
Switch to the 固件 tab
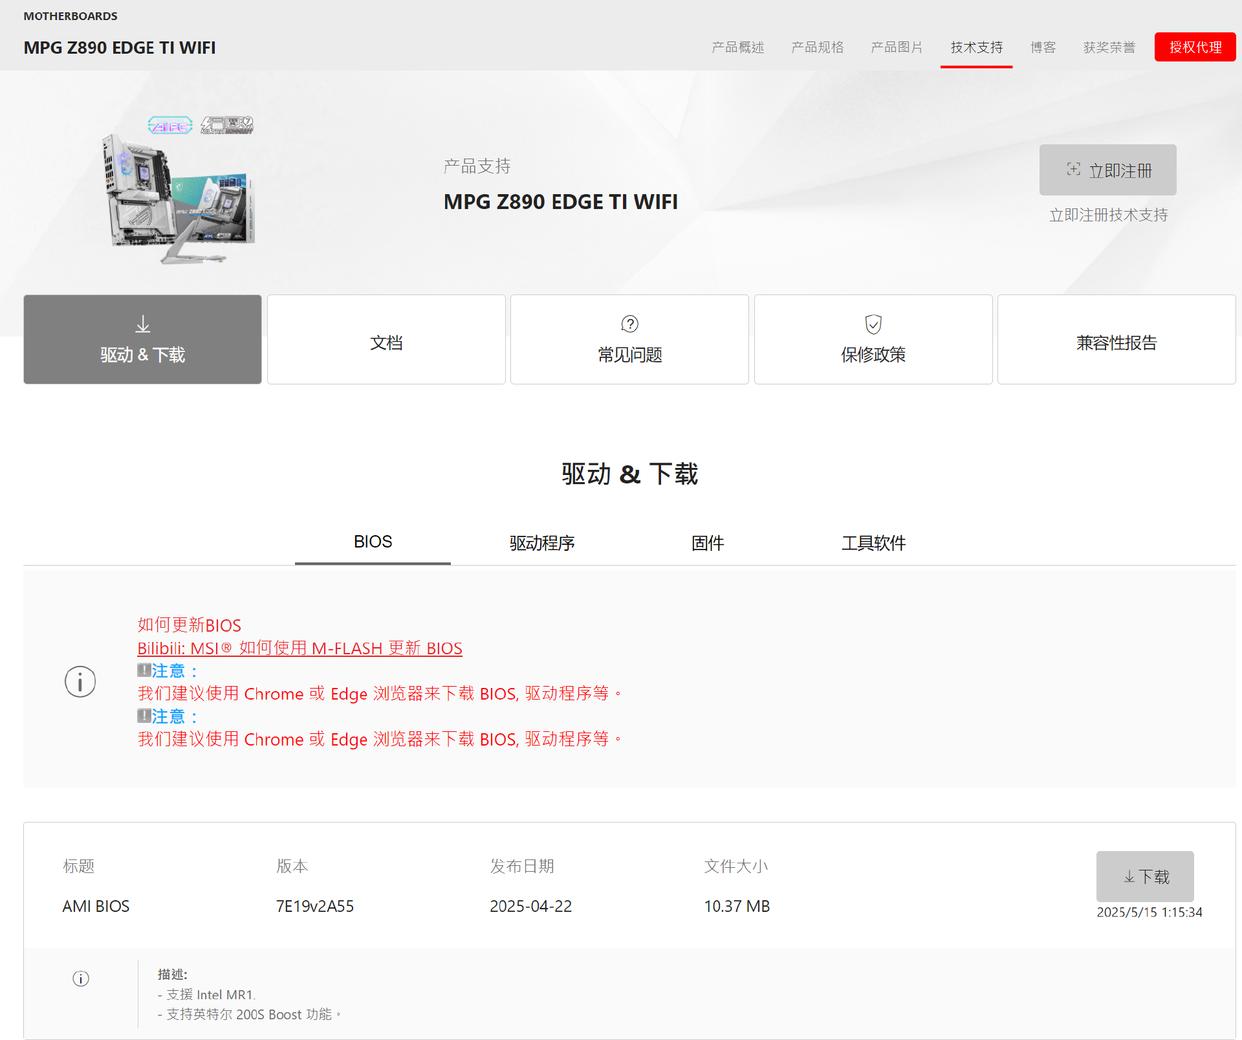coord(707,543)
